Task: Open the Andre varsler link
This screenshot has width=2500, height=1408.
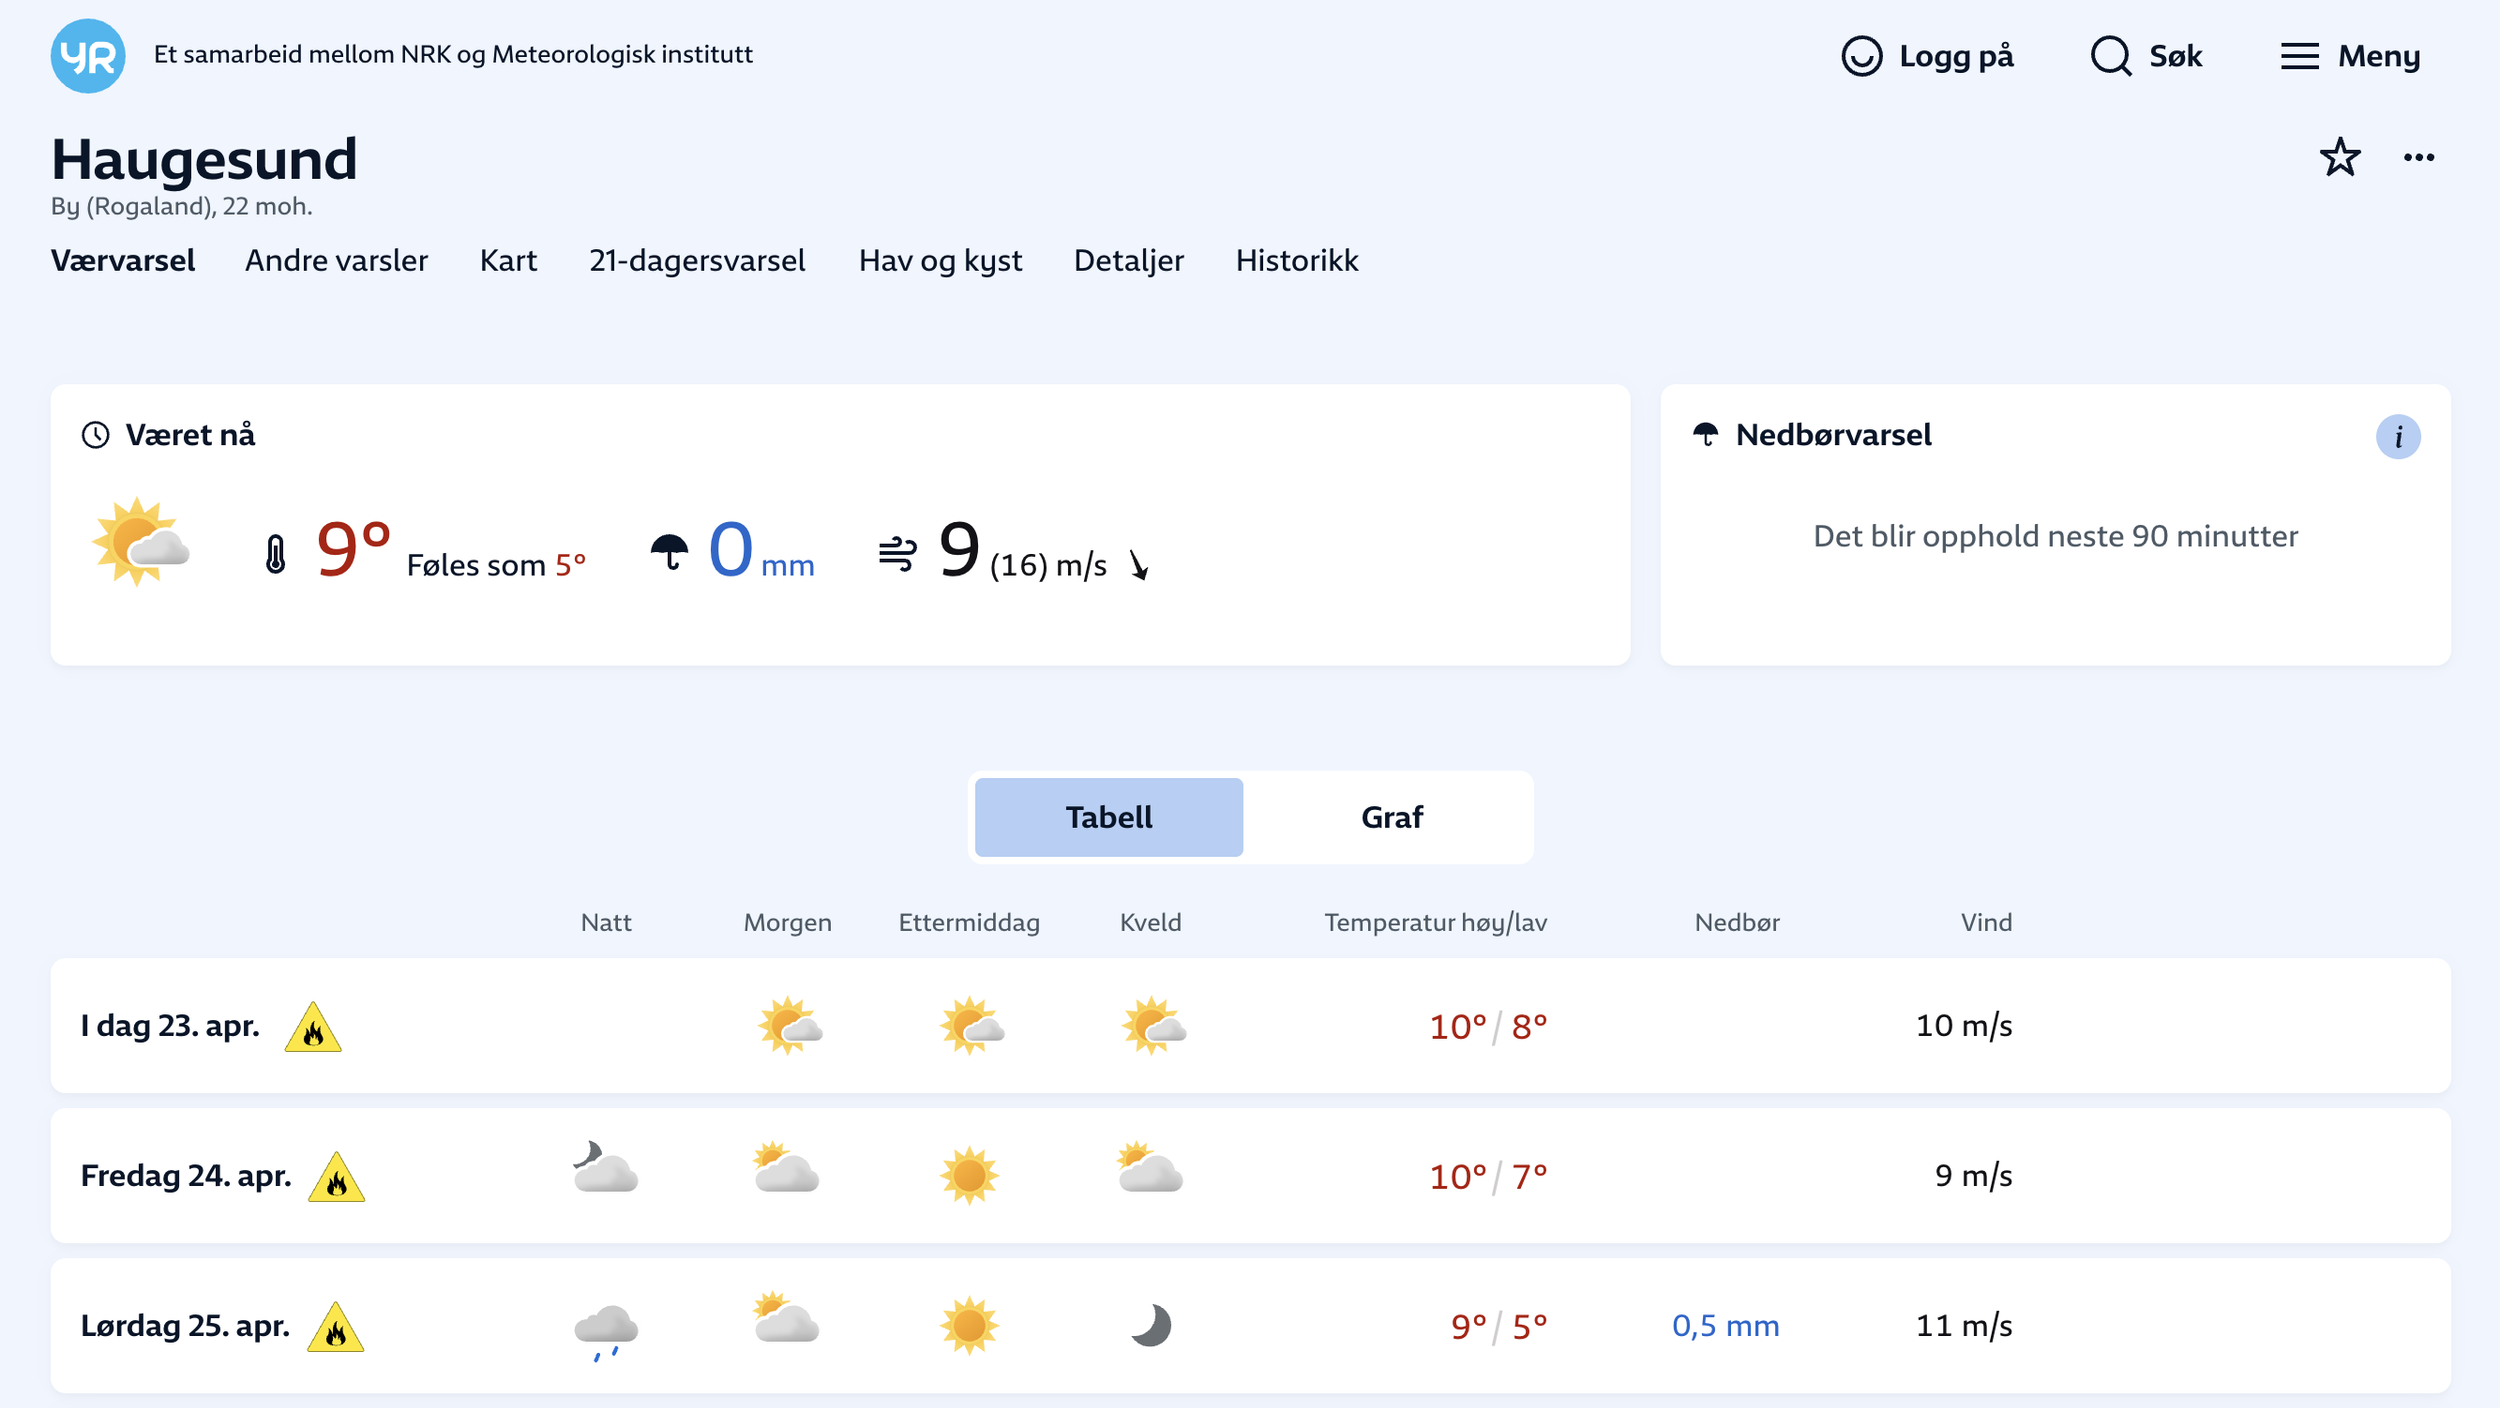Action: (x=336, y=261)
